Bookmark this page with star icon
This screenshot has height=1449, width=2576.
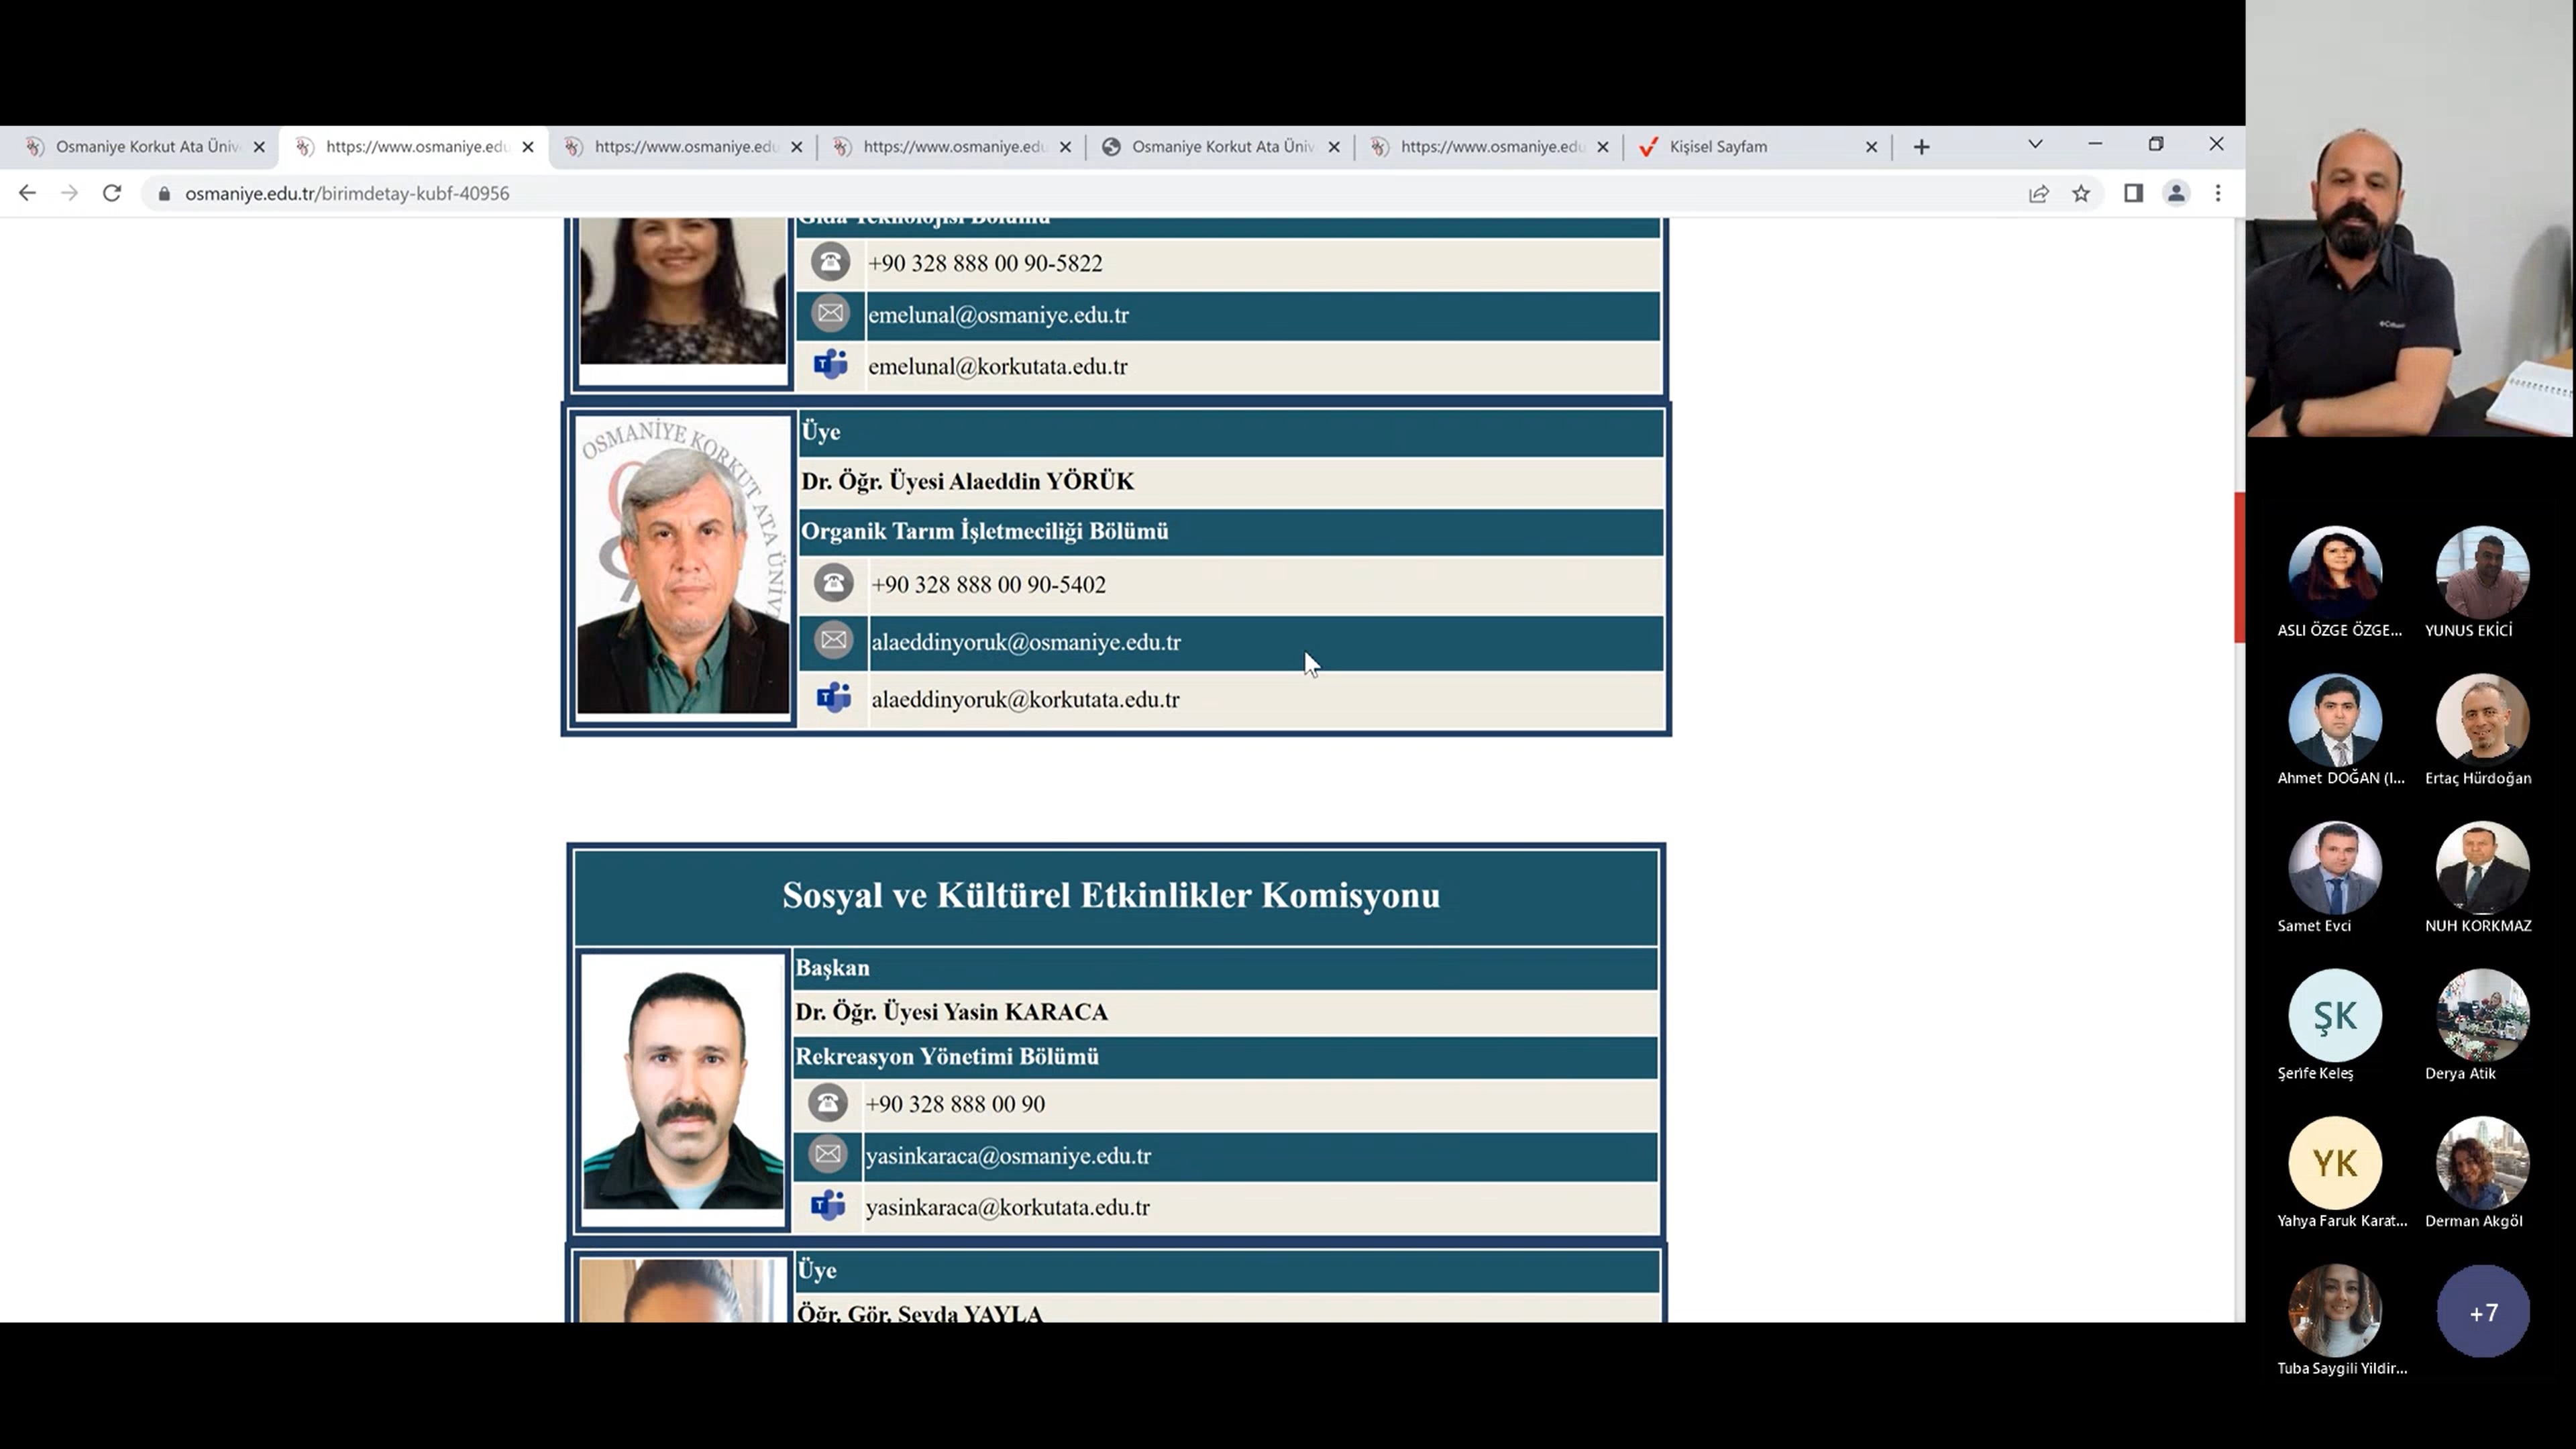point(2081,194)
